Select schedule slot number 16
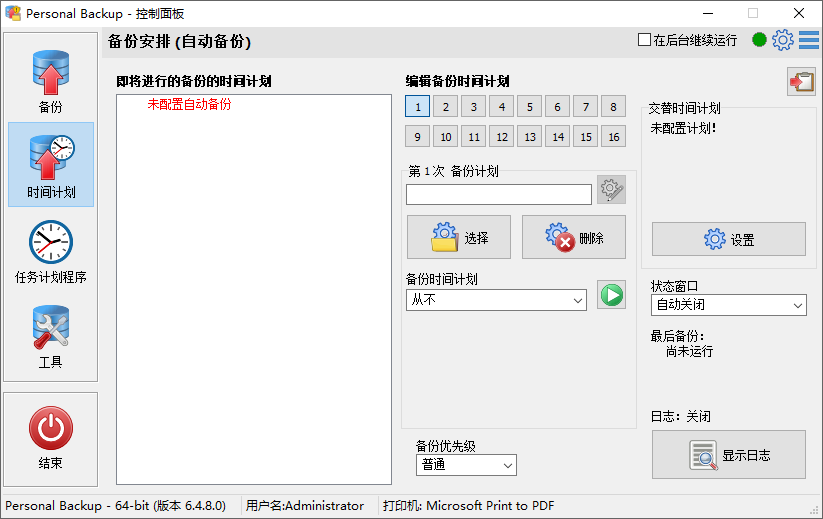 613,136
